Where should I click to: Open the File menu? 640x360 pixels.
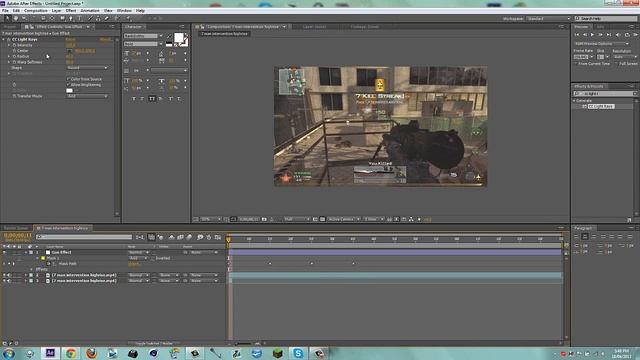[x=5, y=11]
